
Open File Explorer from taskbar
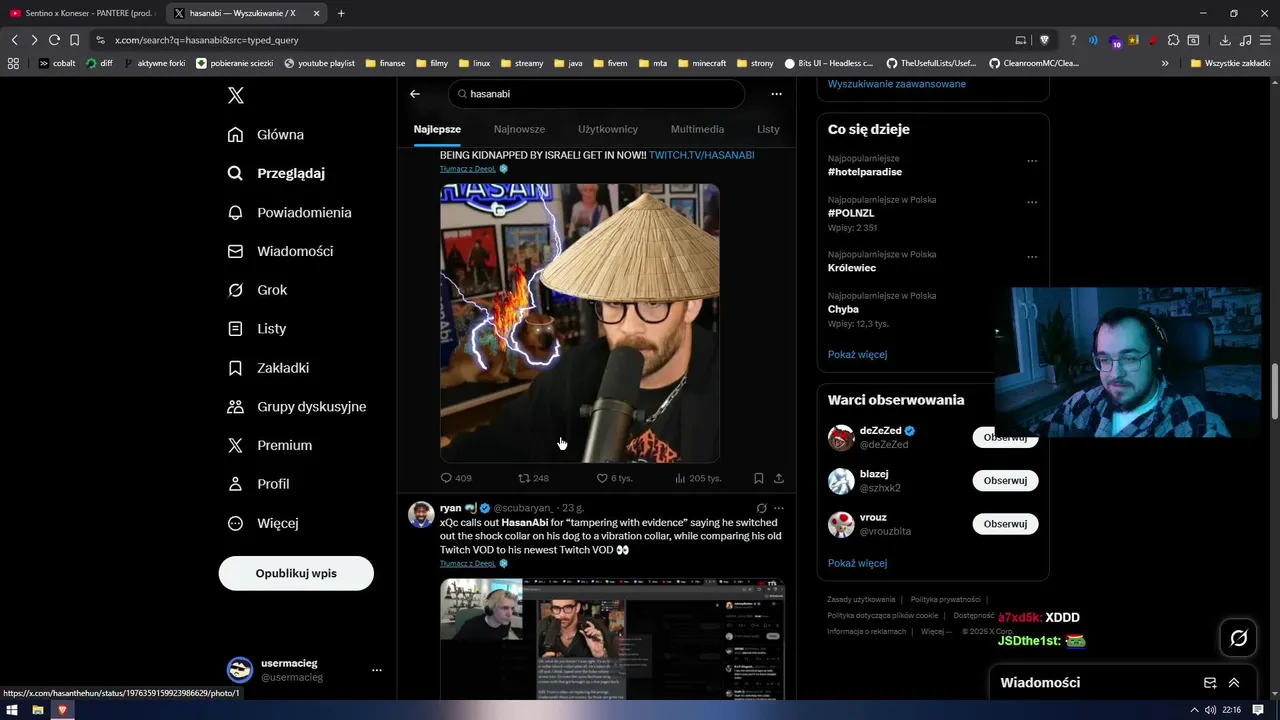pyautogui.click(x=37, y=710)
